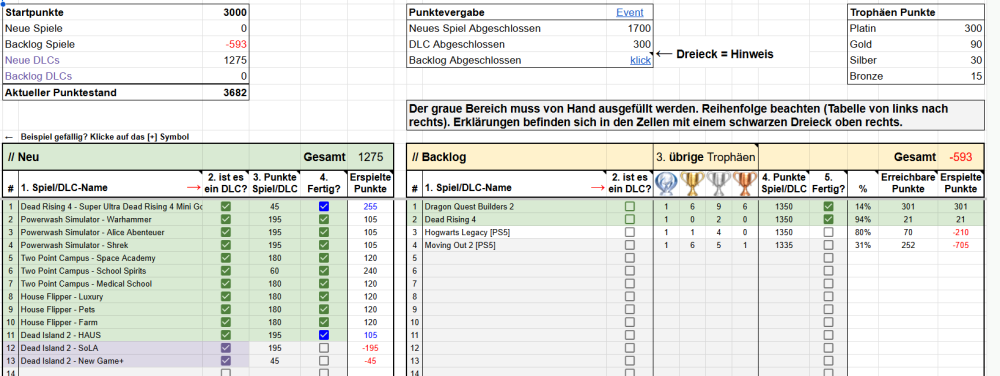The image size is (1000, 376).
Task: Toggle Fertig checkbox for Dead Island 2 - SoLA
Action: [x=324, y=348]
